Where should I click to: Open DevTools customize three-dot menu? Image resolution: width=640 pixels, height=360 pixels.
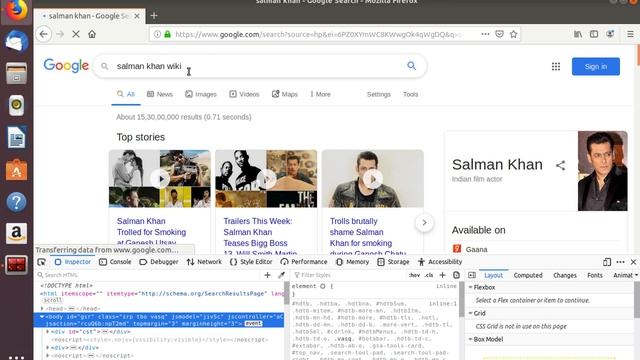pos(620,262)
